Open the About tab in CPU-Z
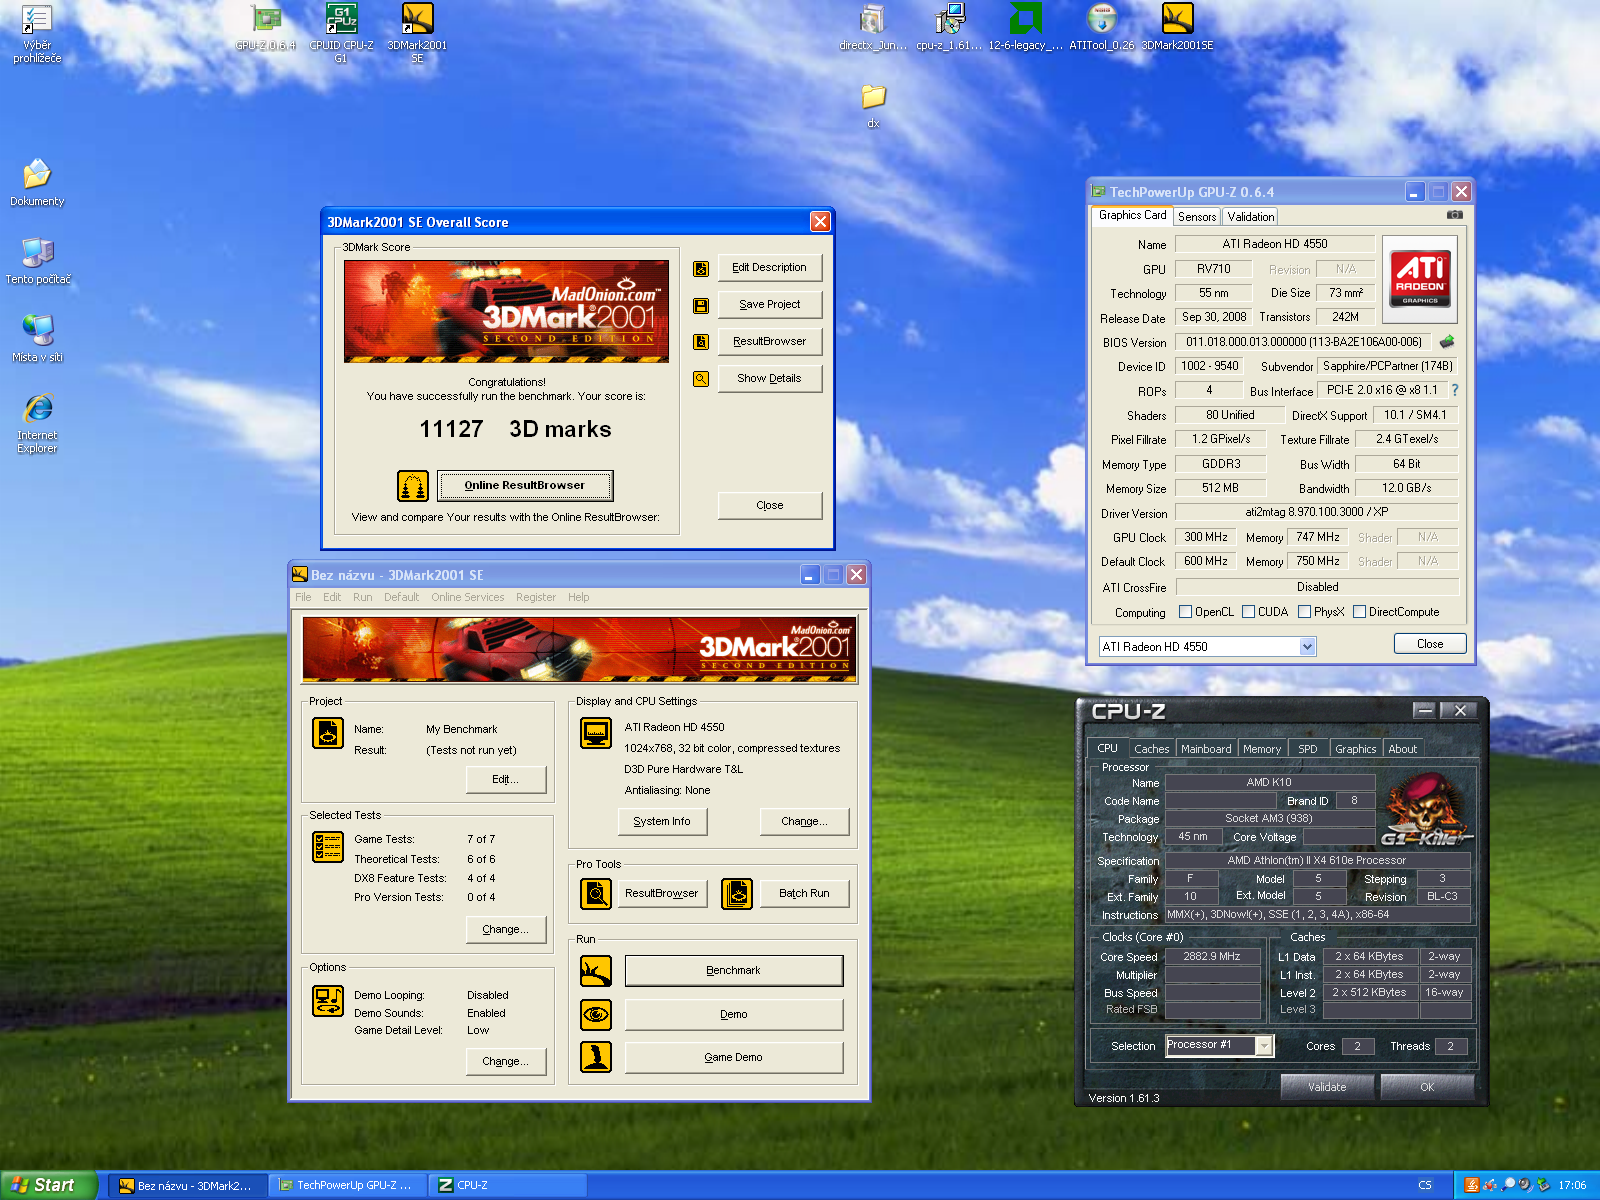1600x1200 pixels. coord(1403,749)
